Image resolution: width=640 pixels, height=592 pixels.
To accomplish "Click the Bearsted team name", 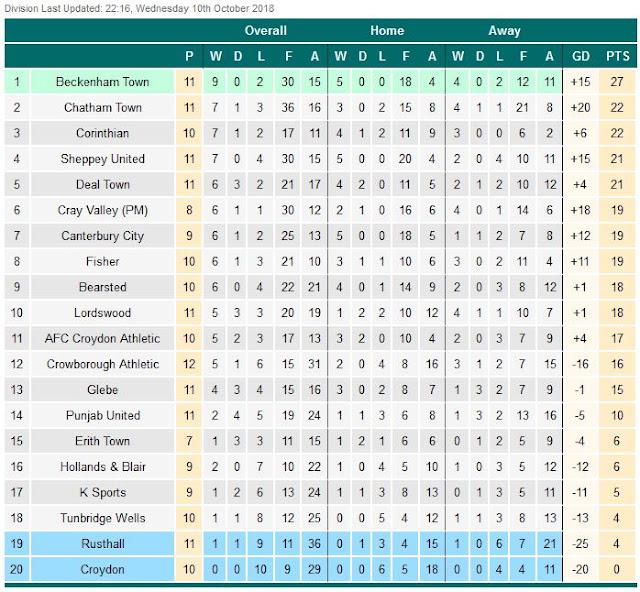I will 102,287.
